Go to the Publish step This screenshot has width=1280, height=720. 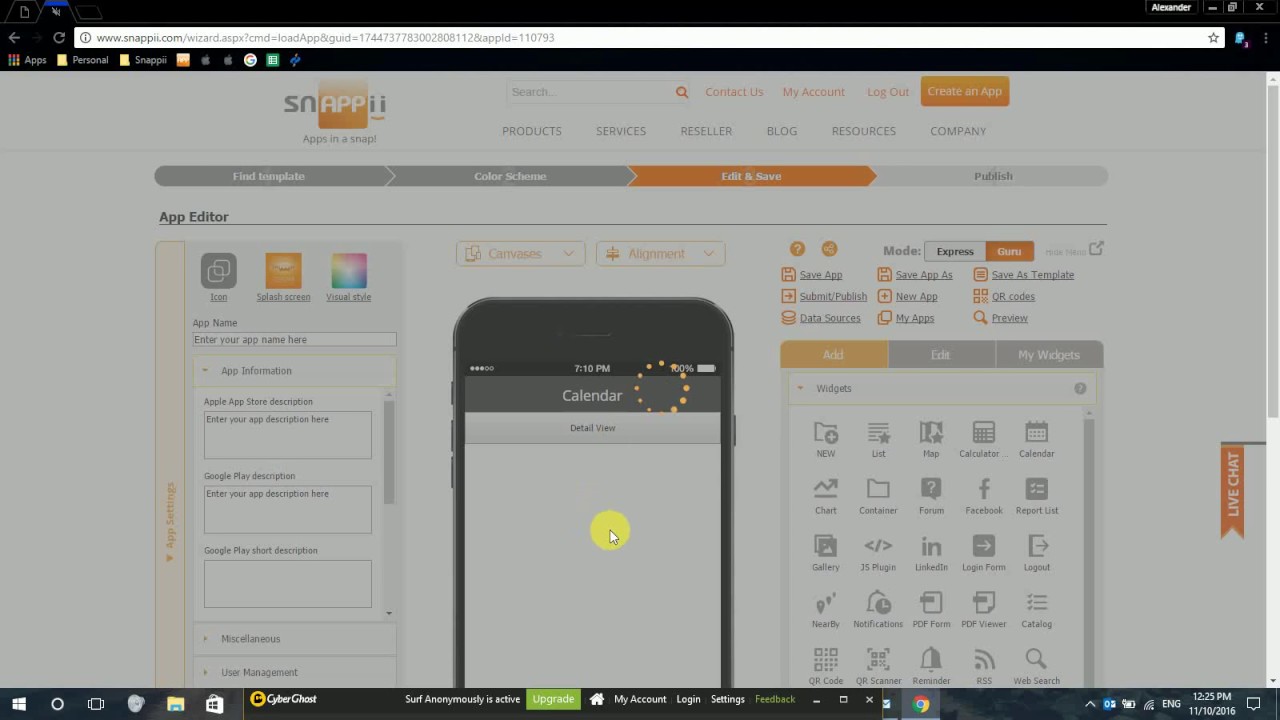(x=993, y=176)
